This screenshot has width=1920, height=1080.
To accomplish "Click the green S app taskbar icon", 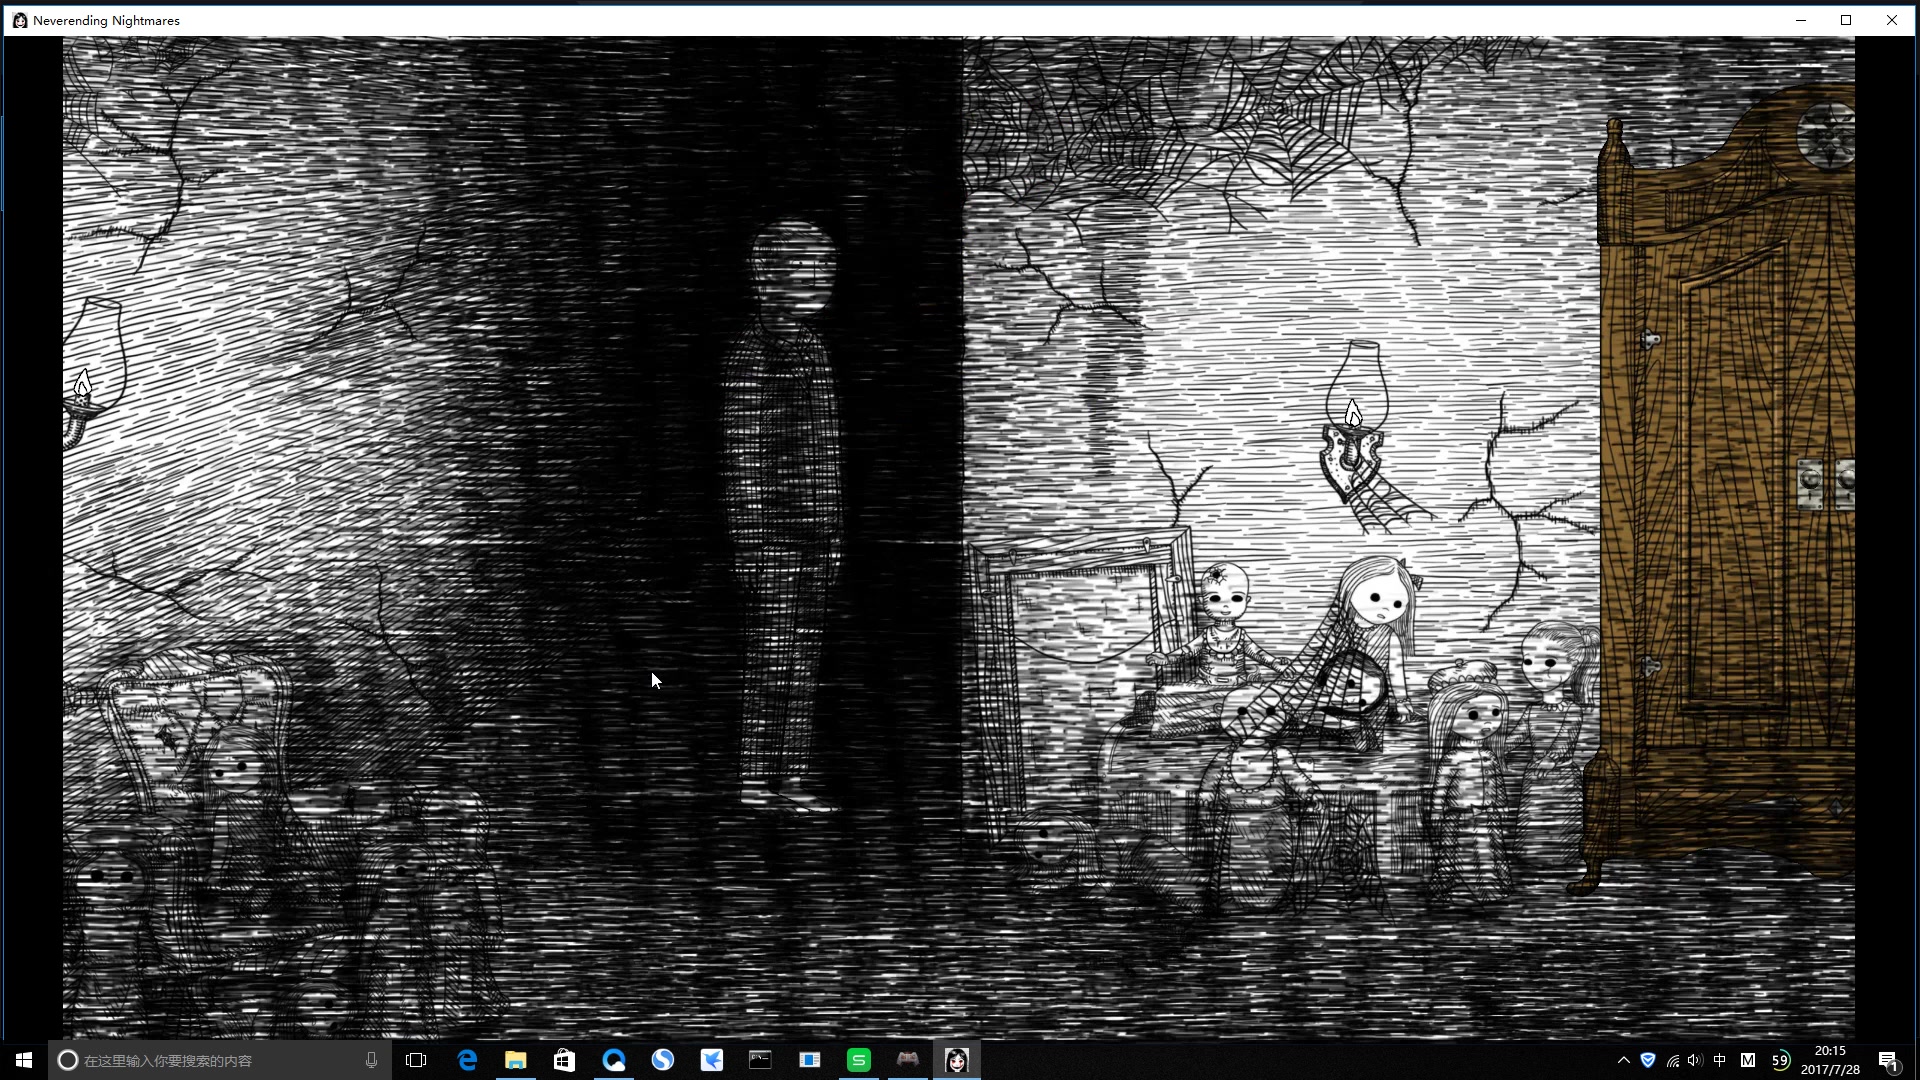I will pos(859,1060).
